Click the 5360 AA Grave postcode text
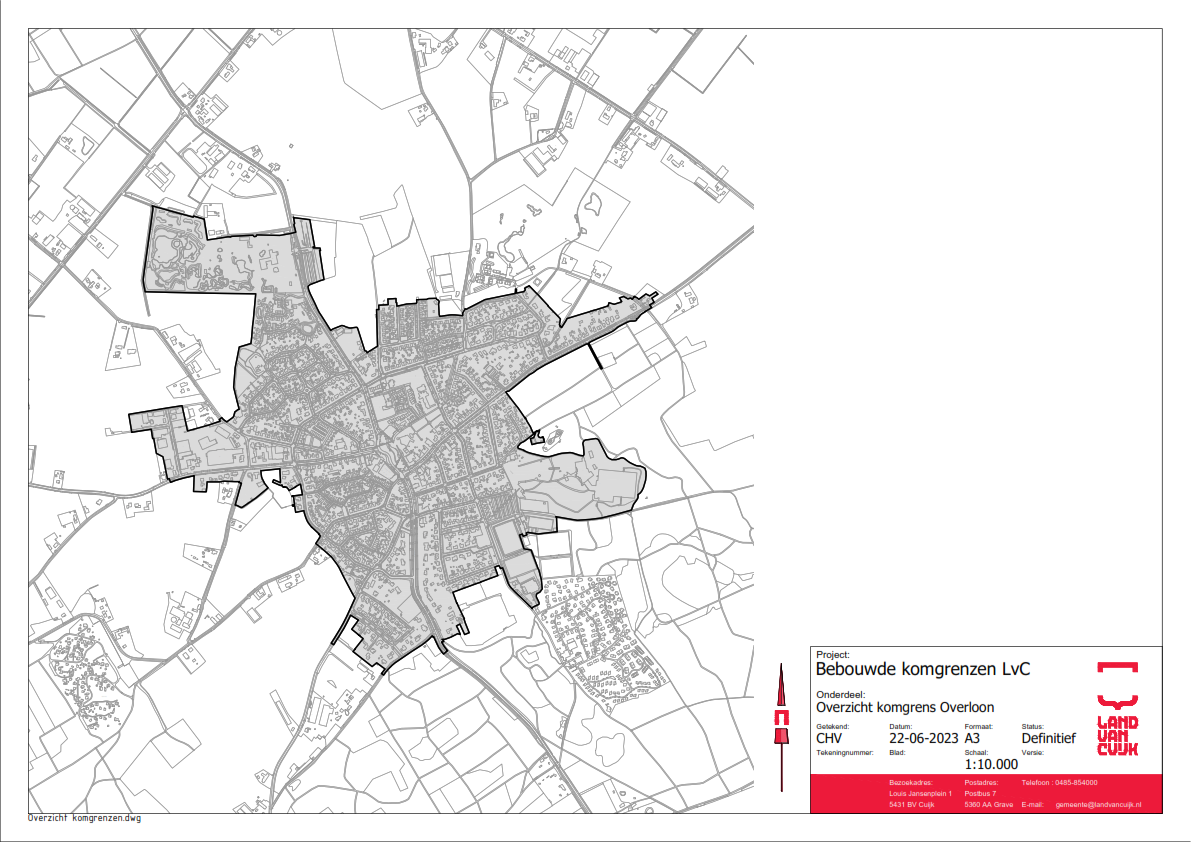This screenshot has height=842, width=1191. point(989,804)
